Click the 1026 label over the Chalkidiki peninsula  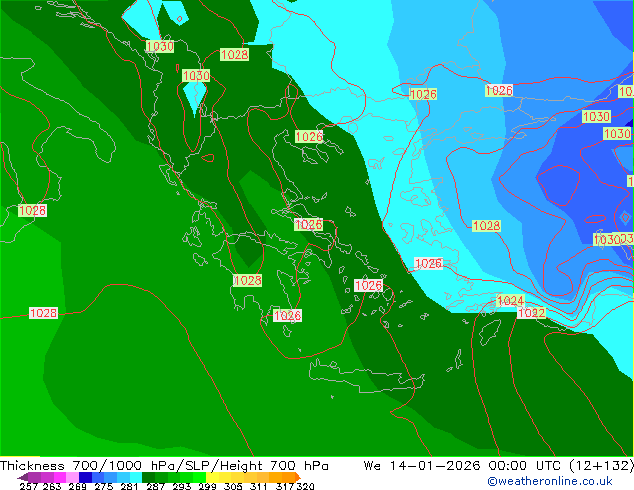(309, 137)
